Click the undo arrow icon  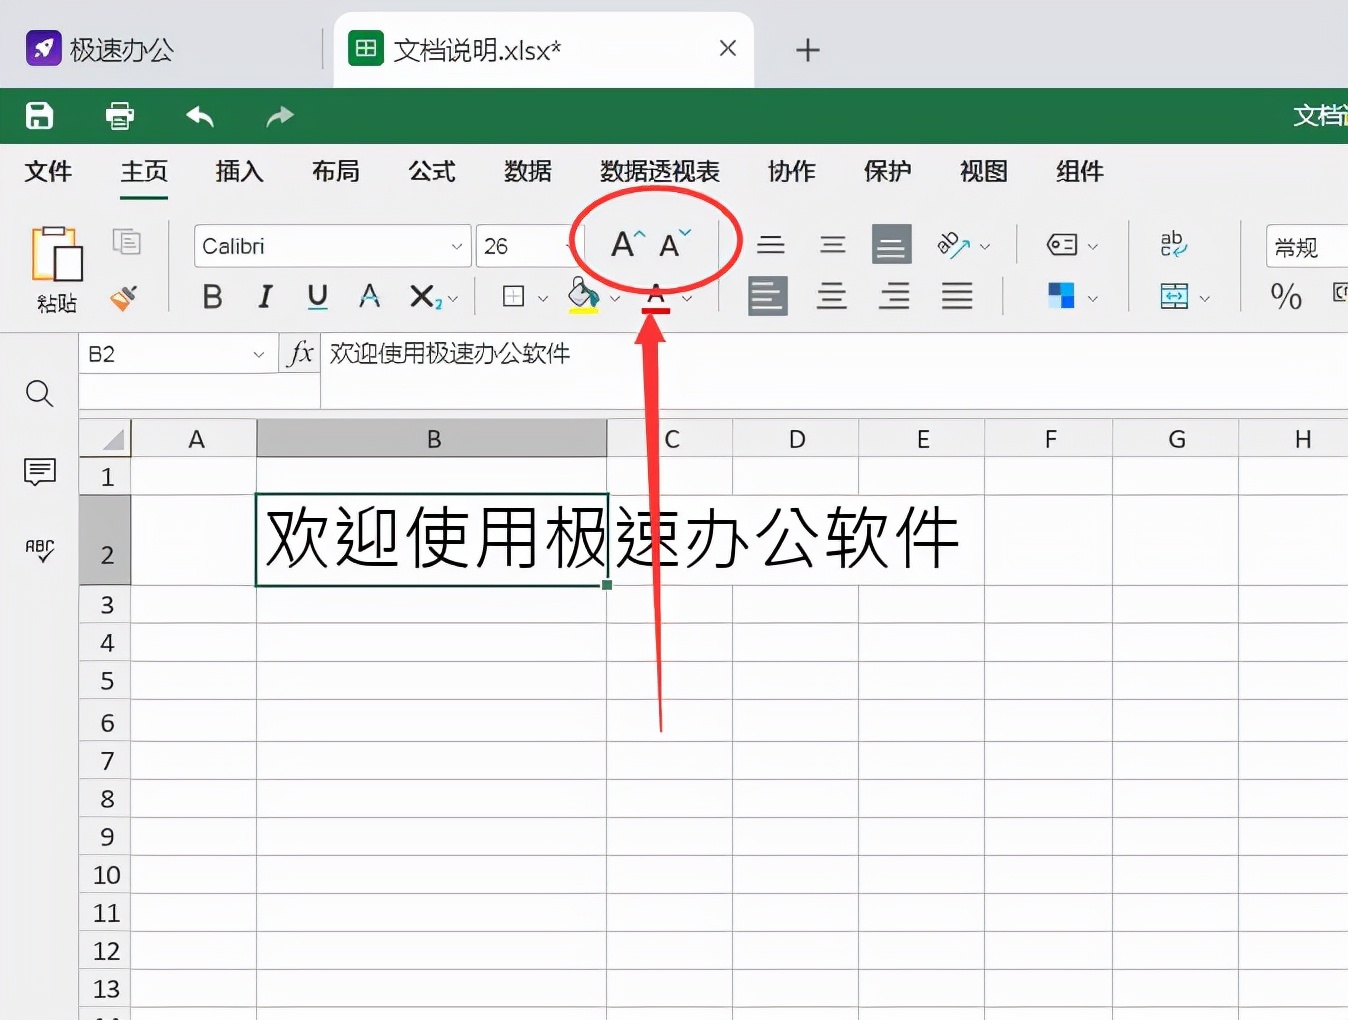[x=199, y=116]
